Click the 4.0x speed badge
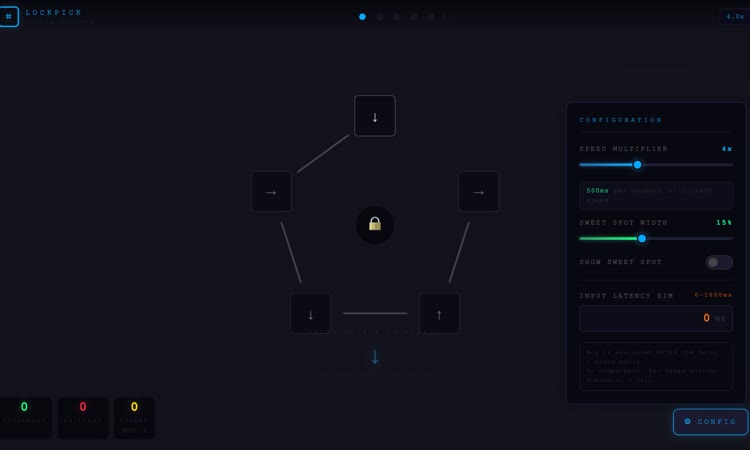The width and height of the screenshot is (750, 450). click(735, 17)
